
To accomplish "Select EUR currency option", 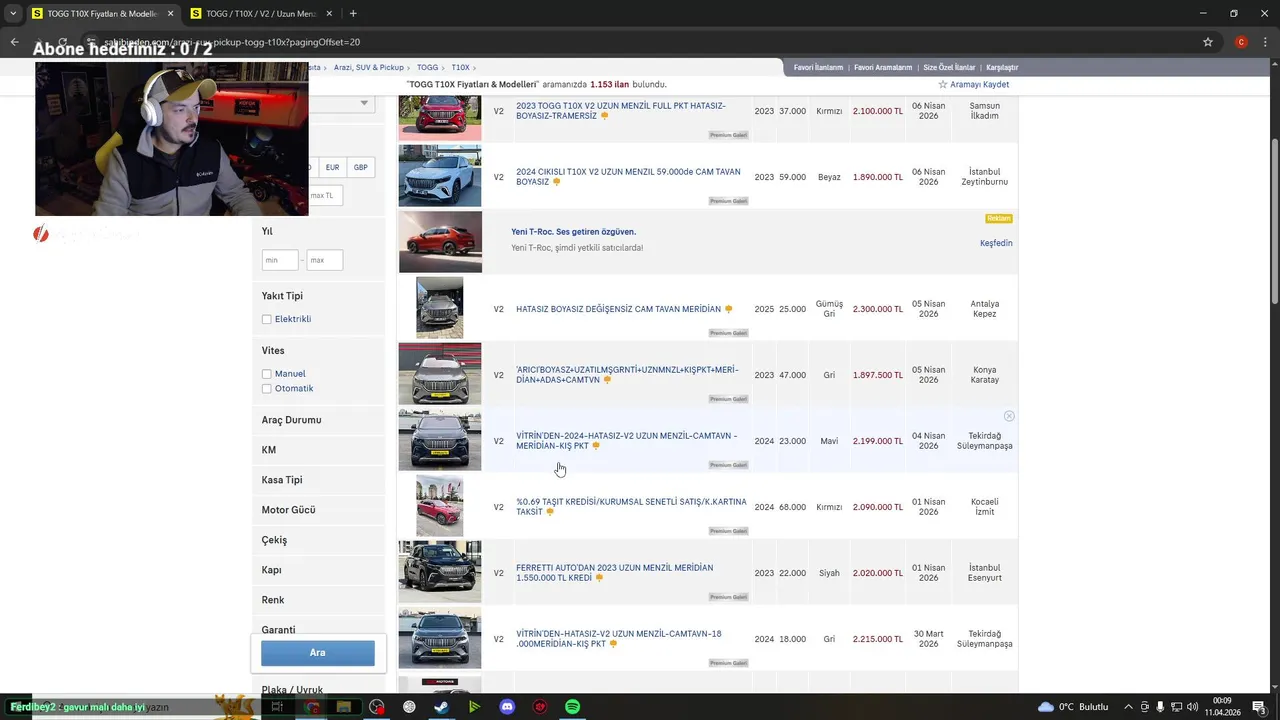I will click(x=332, y=168).
